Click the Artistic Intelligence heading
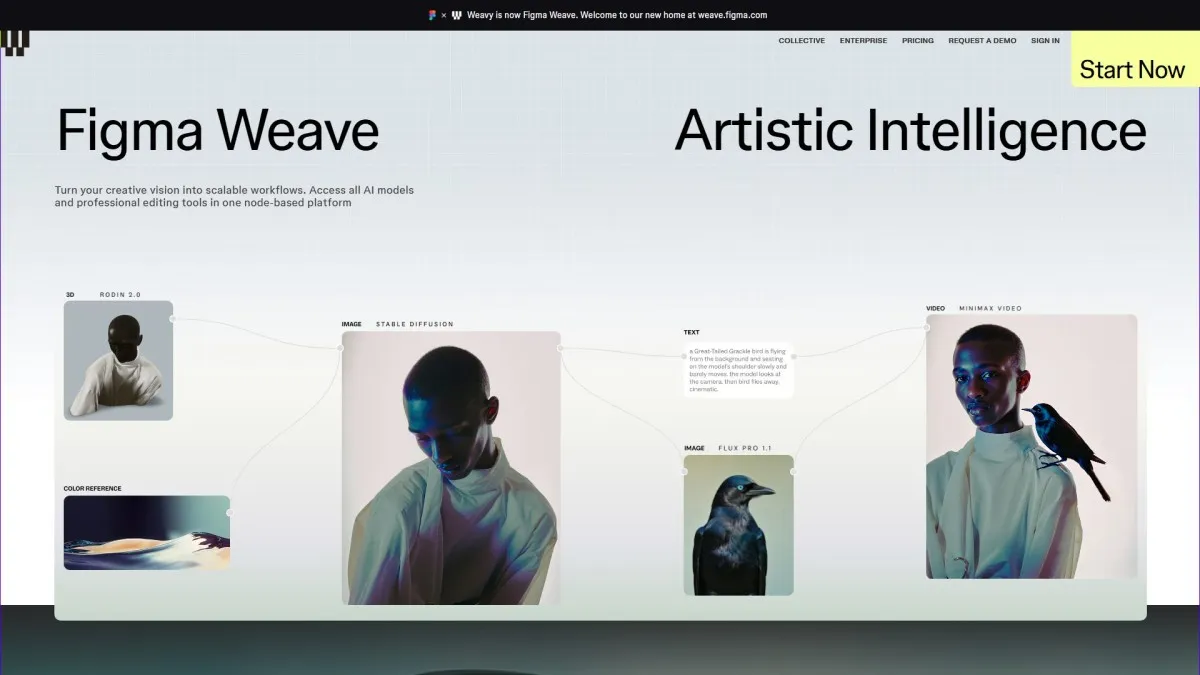This screenshot has width=1200, height=675. pyautogui.click(x=910, y=131)
